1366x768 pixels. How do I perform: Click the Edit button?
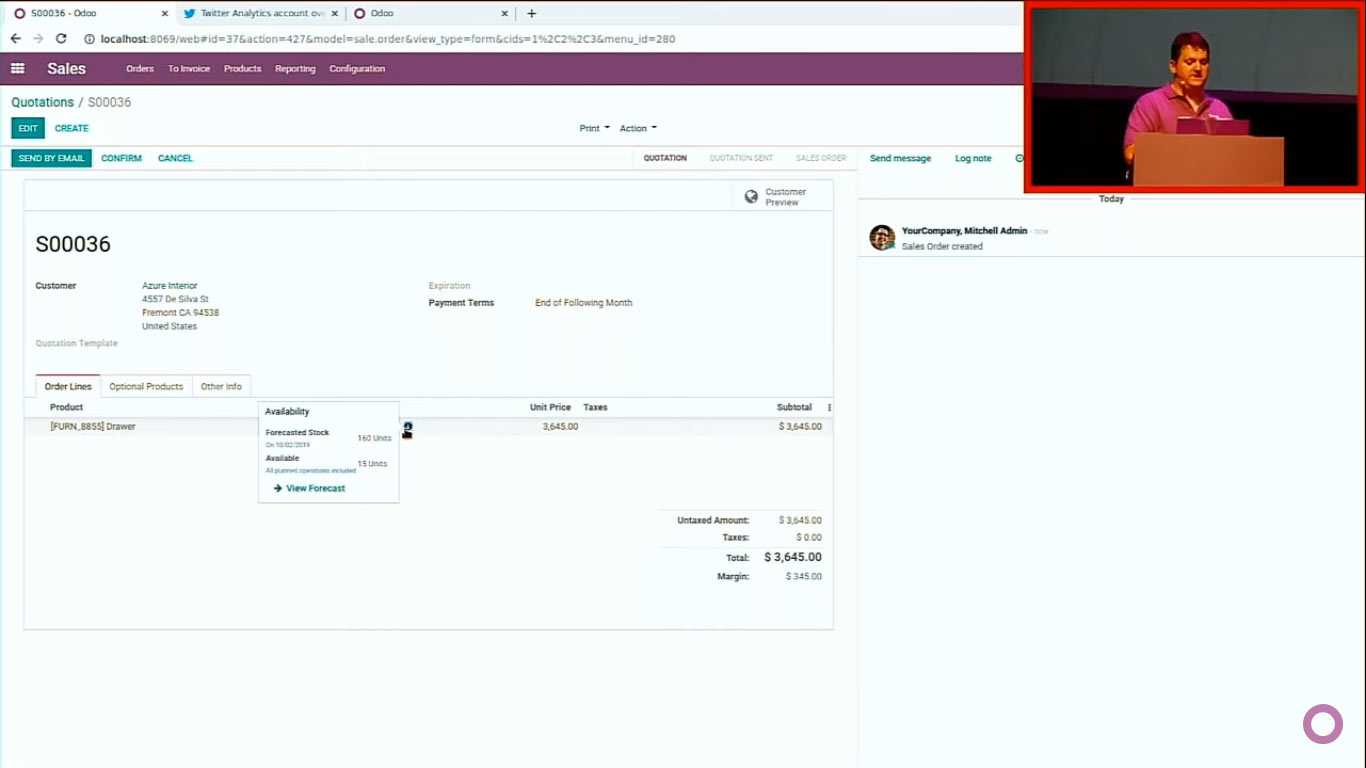pos(28,128)
